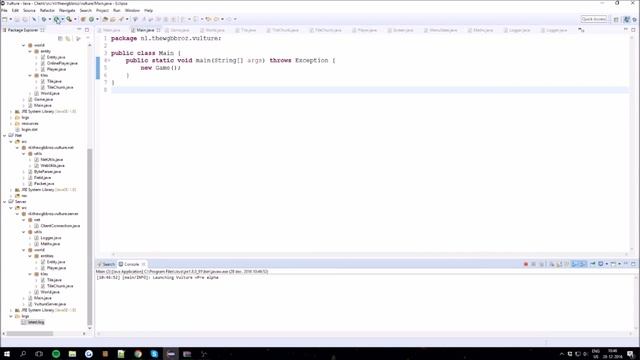Open Windows taskbar search

(23, 354)
